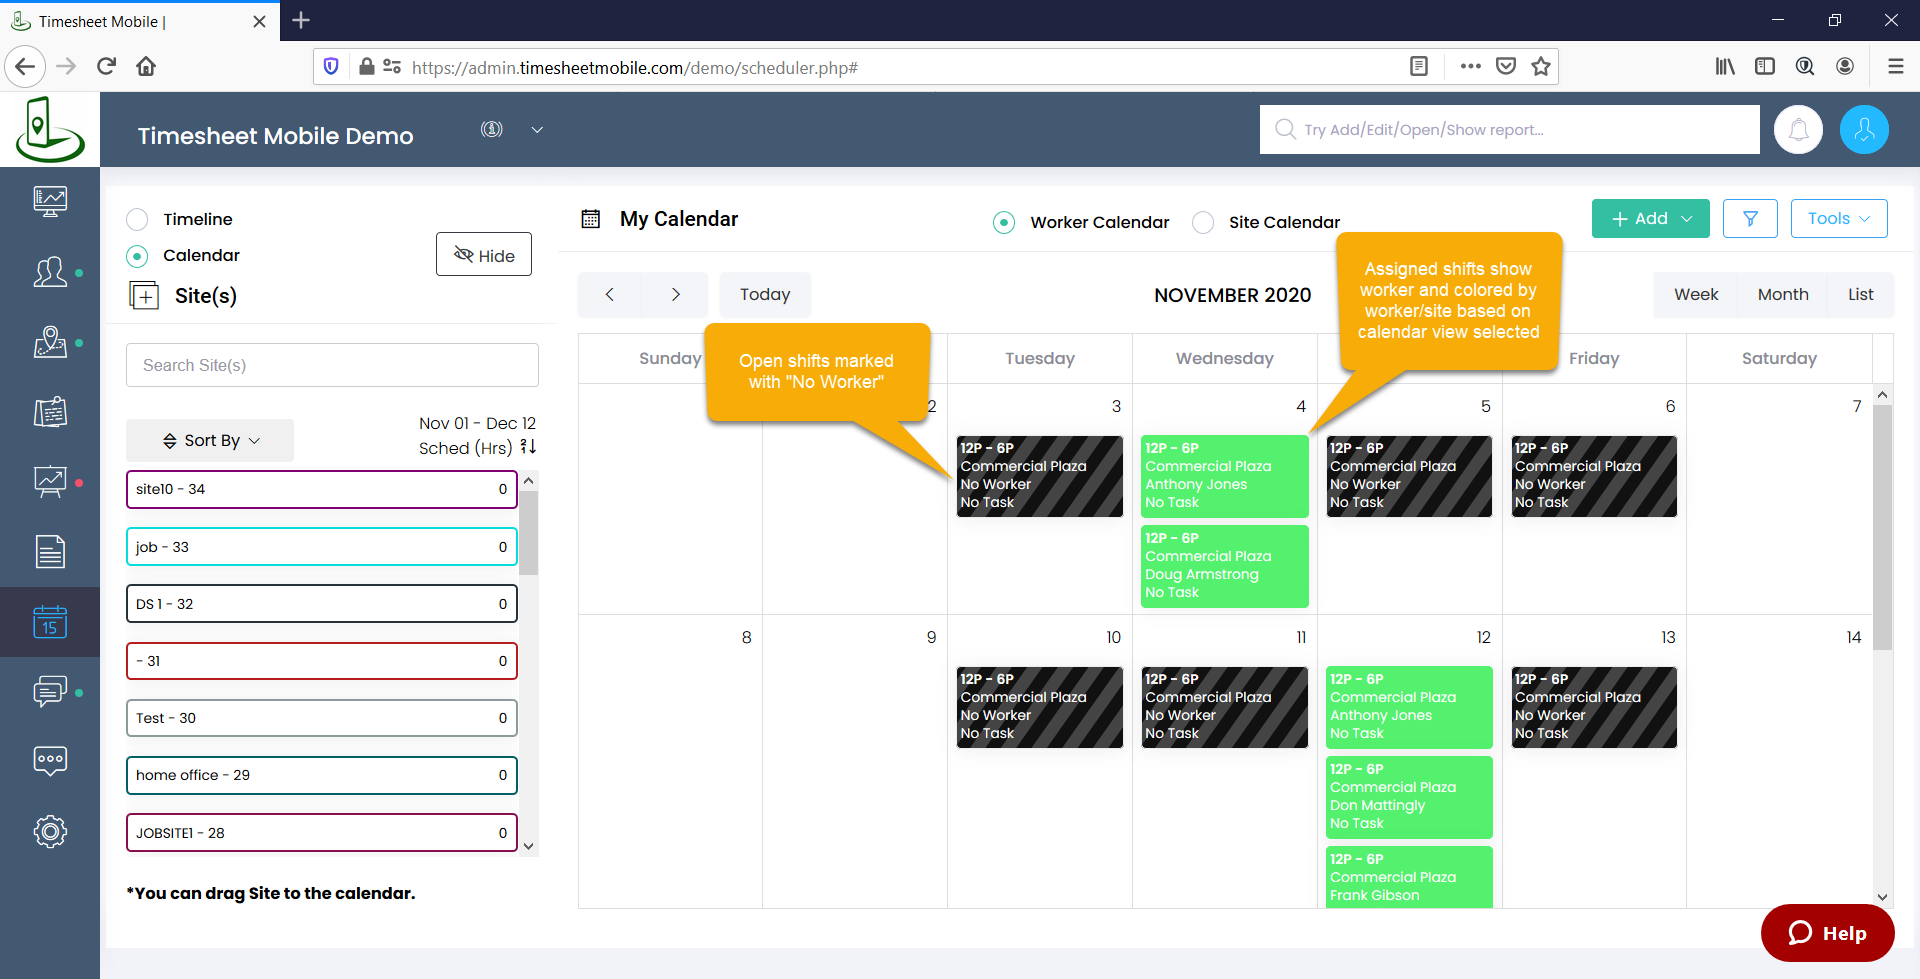Click the Today button

[x=764, y=295]
